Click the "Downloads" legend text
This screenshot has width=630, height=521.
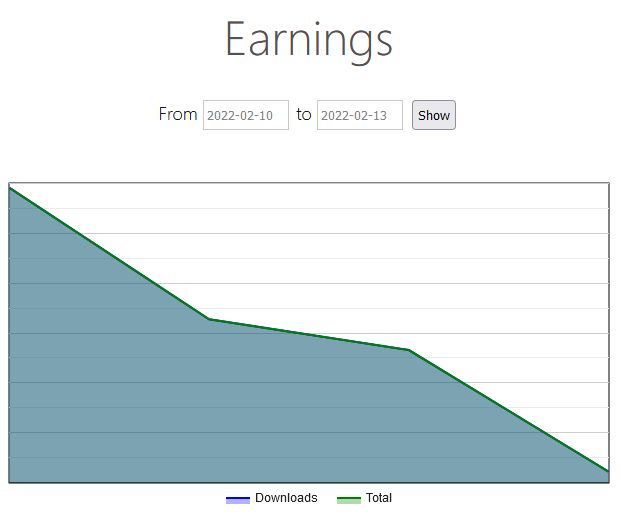tap(286, 498)
